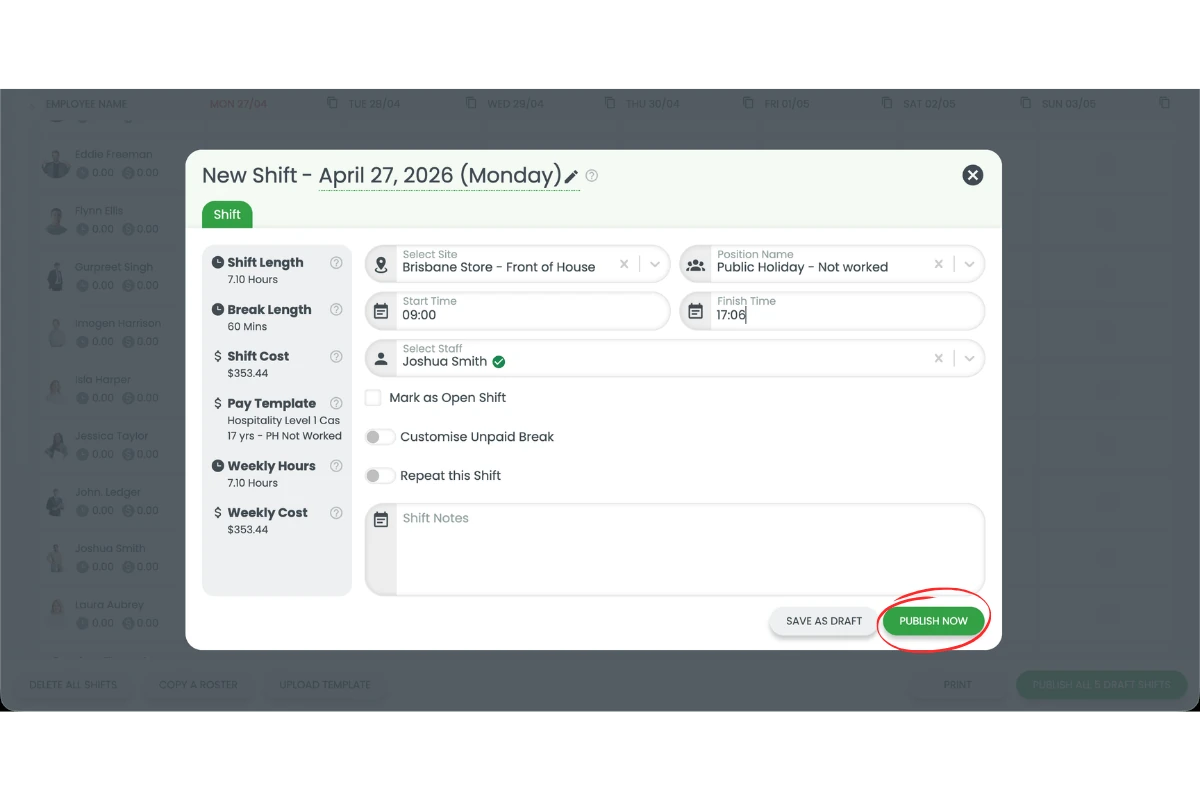The height and width of the screenshot is (800, 1200).
Task: Click the Shift Cost dollar icon
Action: 218,356
